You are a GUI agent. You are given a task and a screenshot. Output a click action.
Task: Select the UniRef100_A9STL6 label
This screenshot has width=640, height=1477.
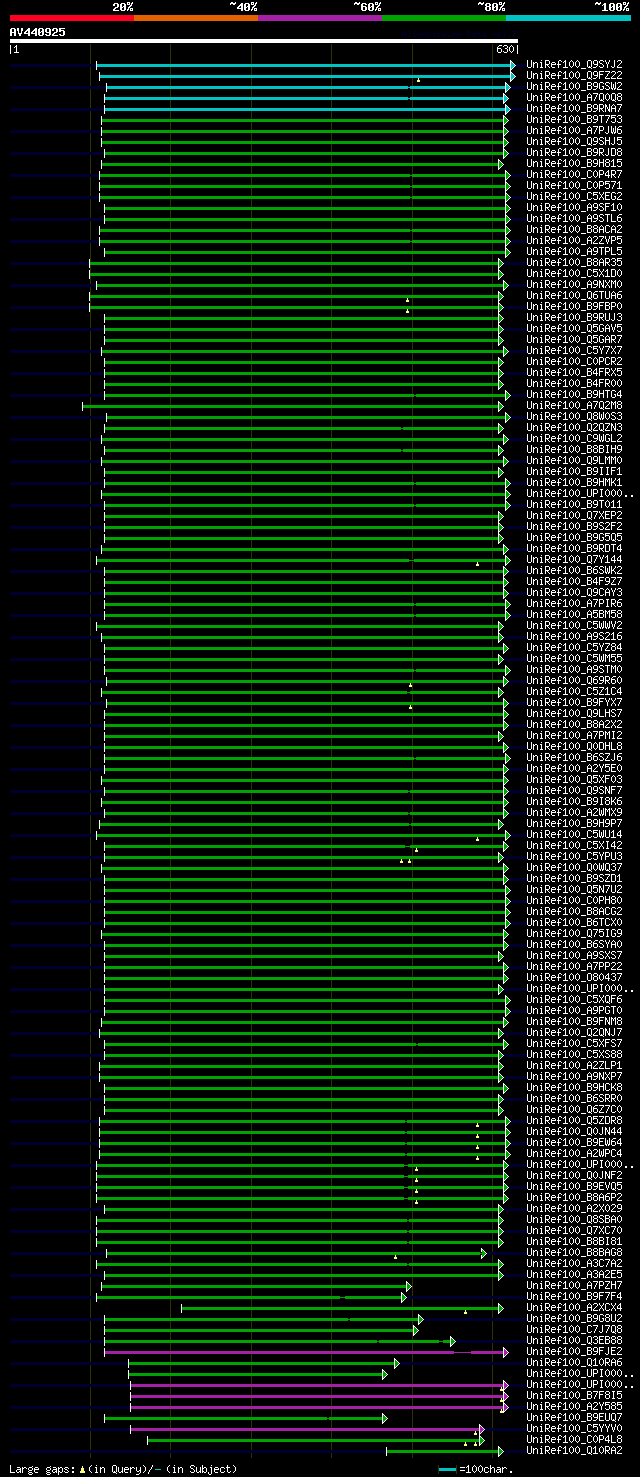click(574, 218)
